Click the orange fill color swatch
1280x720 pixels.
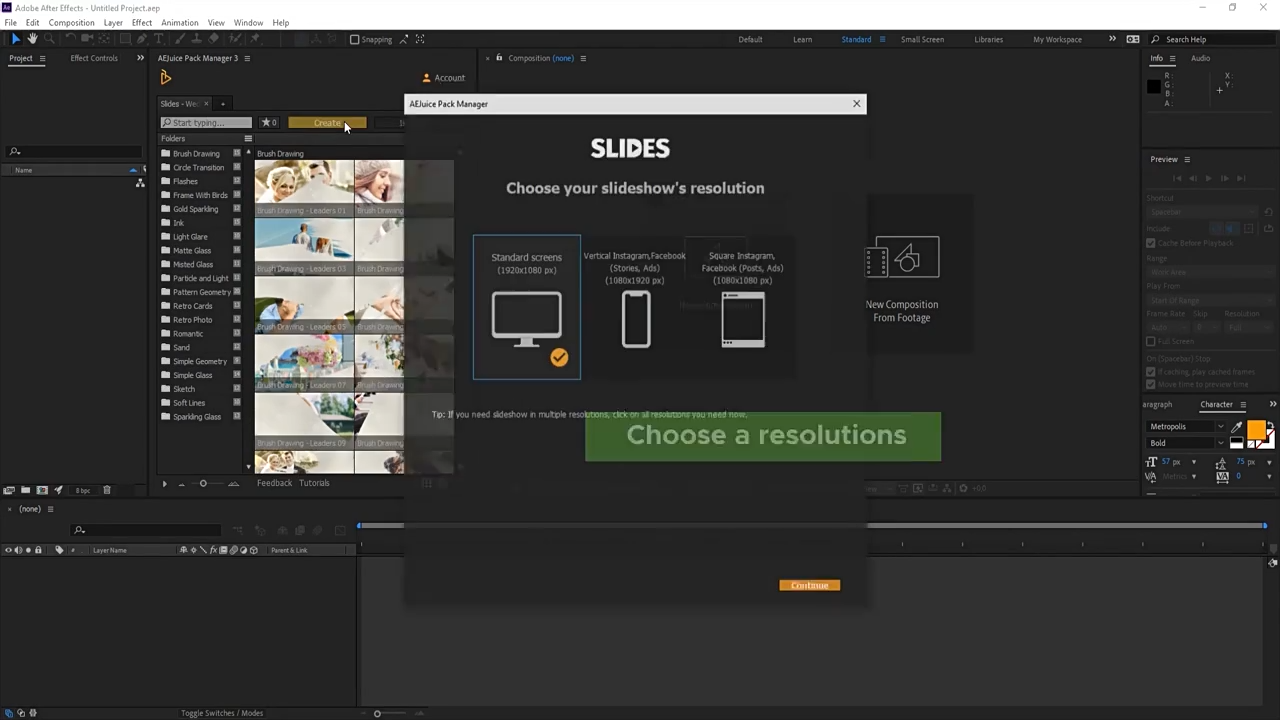coord(1256,430)
